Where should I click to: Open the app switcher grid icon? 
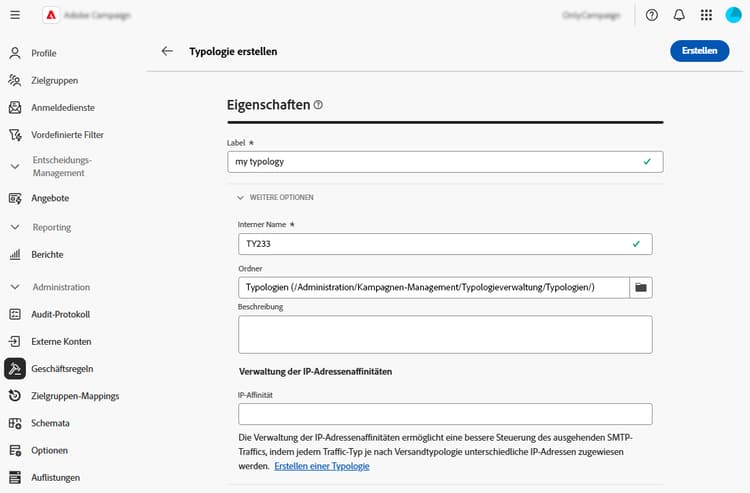click(706, 16)
